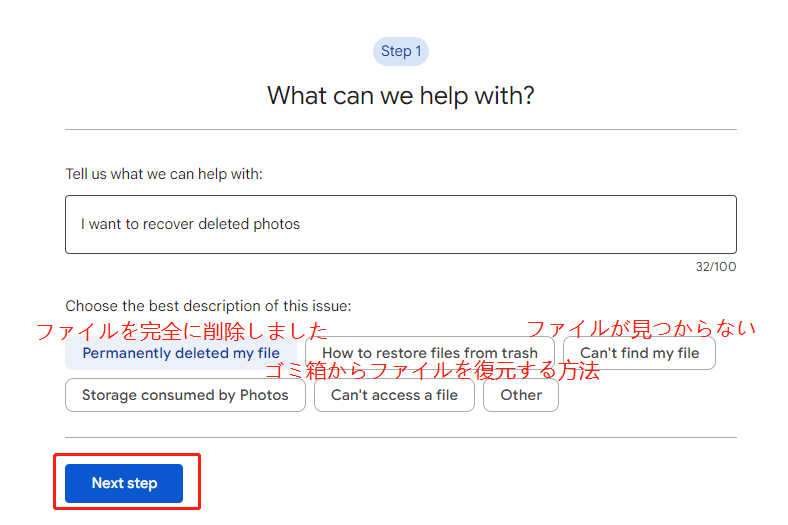Click the red 'ファイルが見つからない' annotation
Viewport: 788px width, 525px height.
point(640,328)
